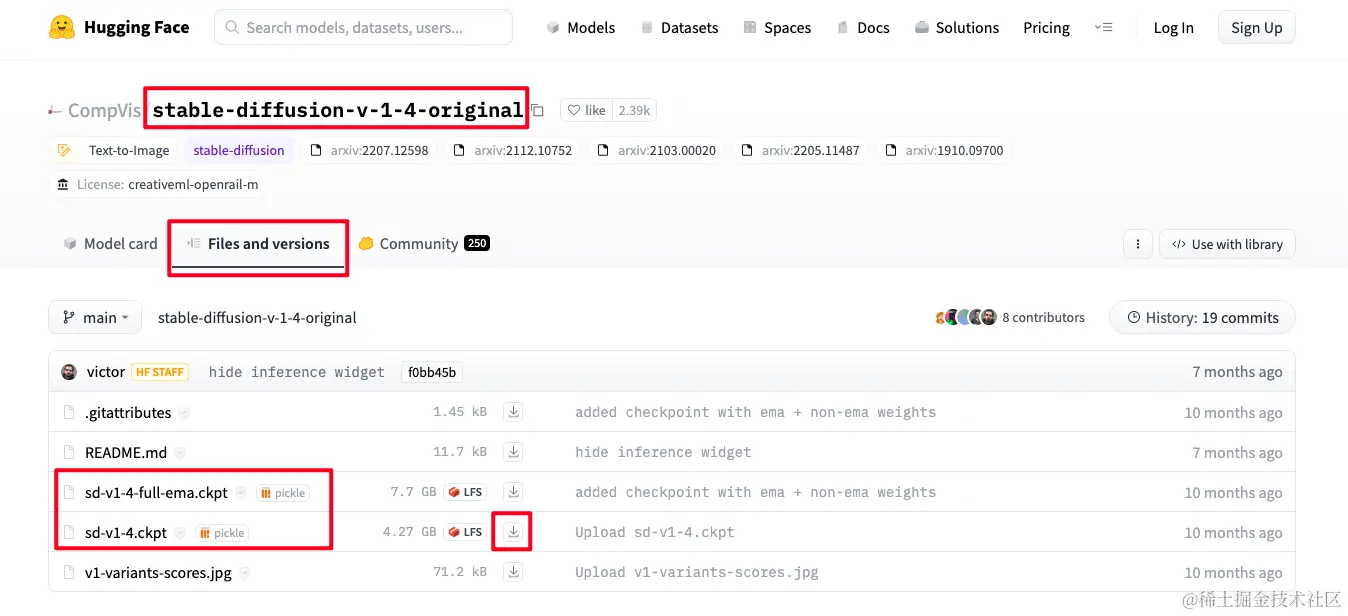This screenshot has height=616, width=1348.
Task: Click the Log In link
Action: click(1173, 27)
